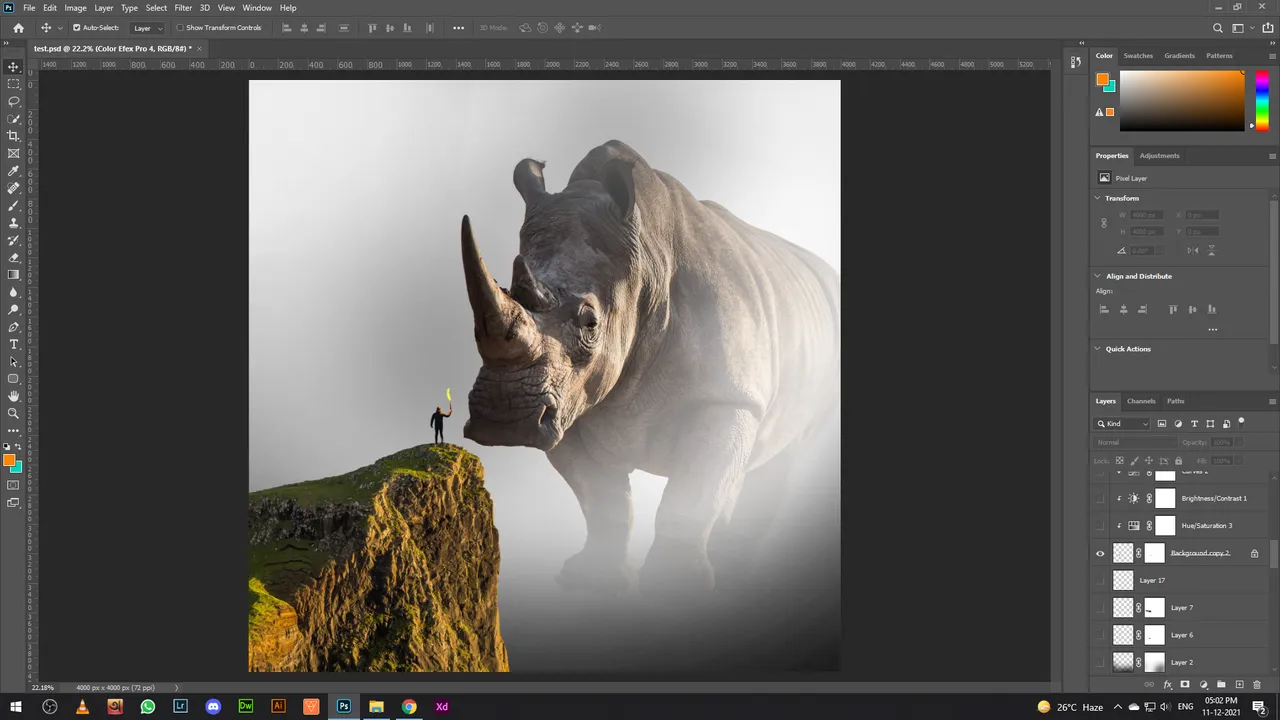Click delete layer trash icon
Screen dimensions: 1280x720
(1257, 685)
